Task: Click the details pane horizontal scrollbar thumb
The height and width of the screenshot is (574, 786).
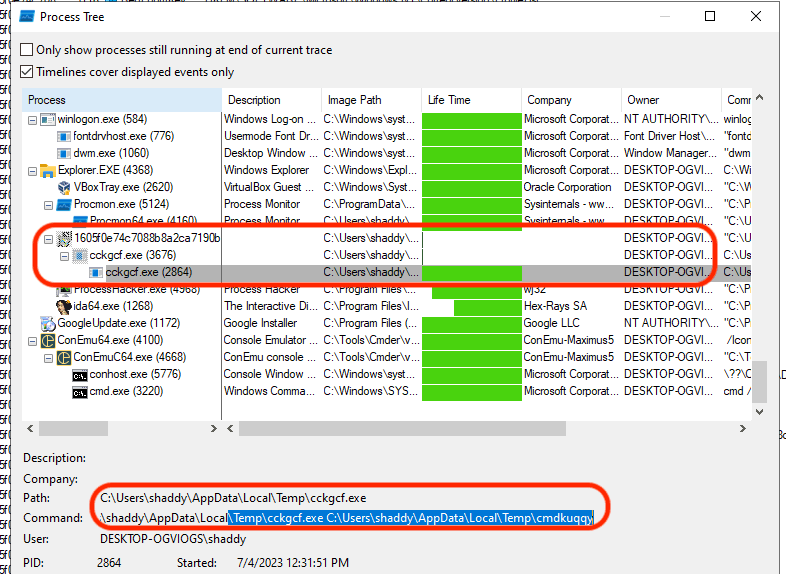Action: tap(402, 429)
